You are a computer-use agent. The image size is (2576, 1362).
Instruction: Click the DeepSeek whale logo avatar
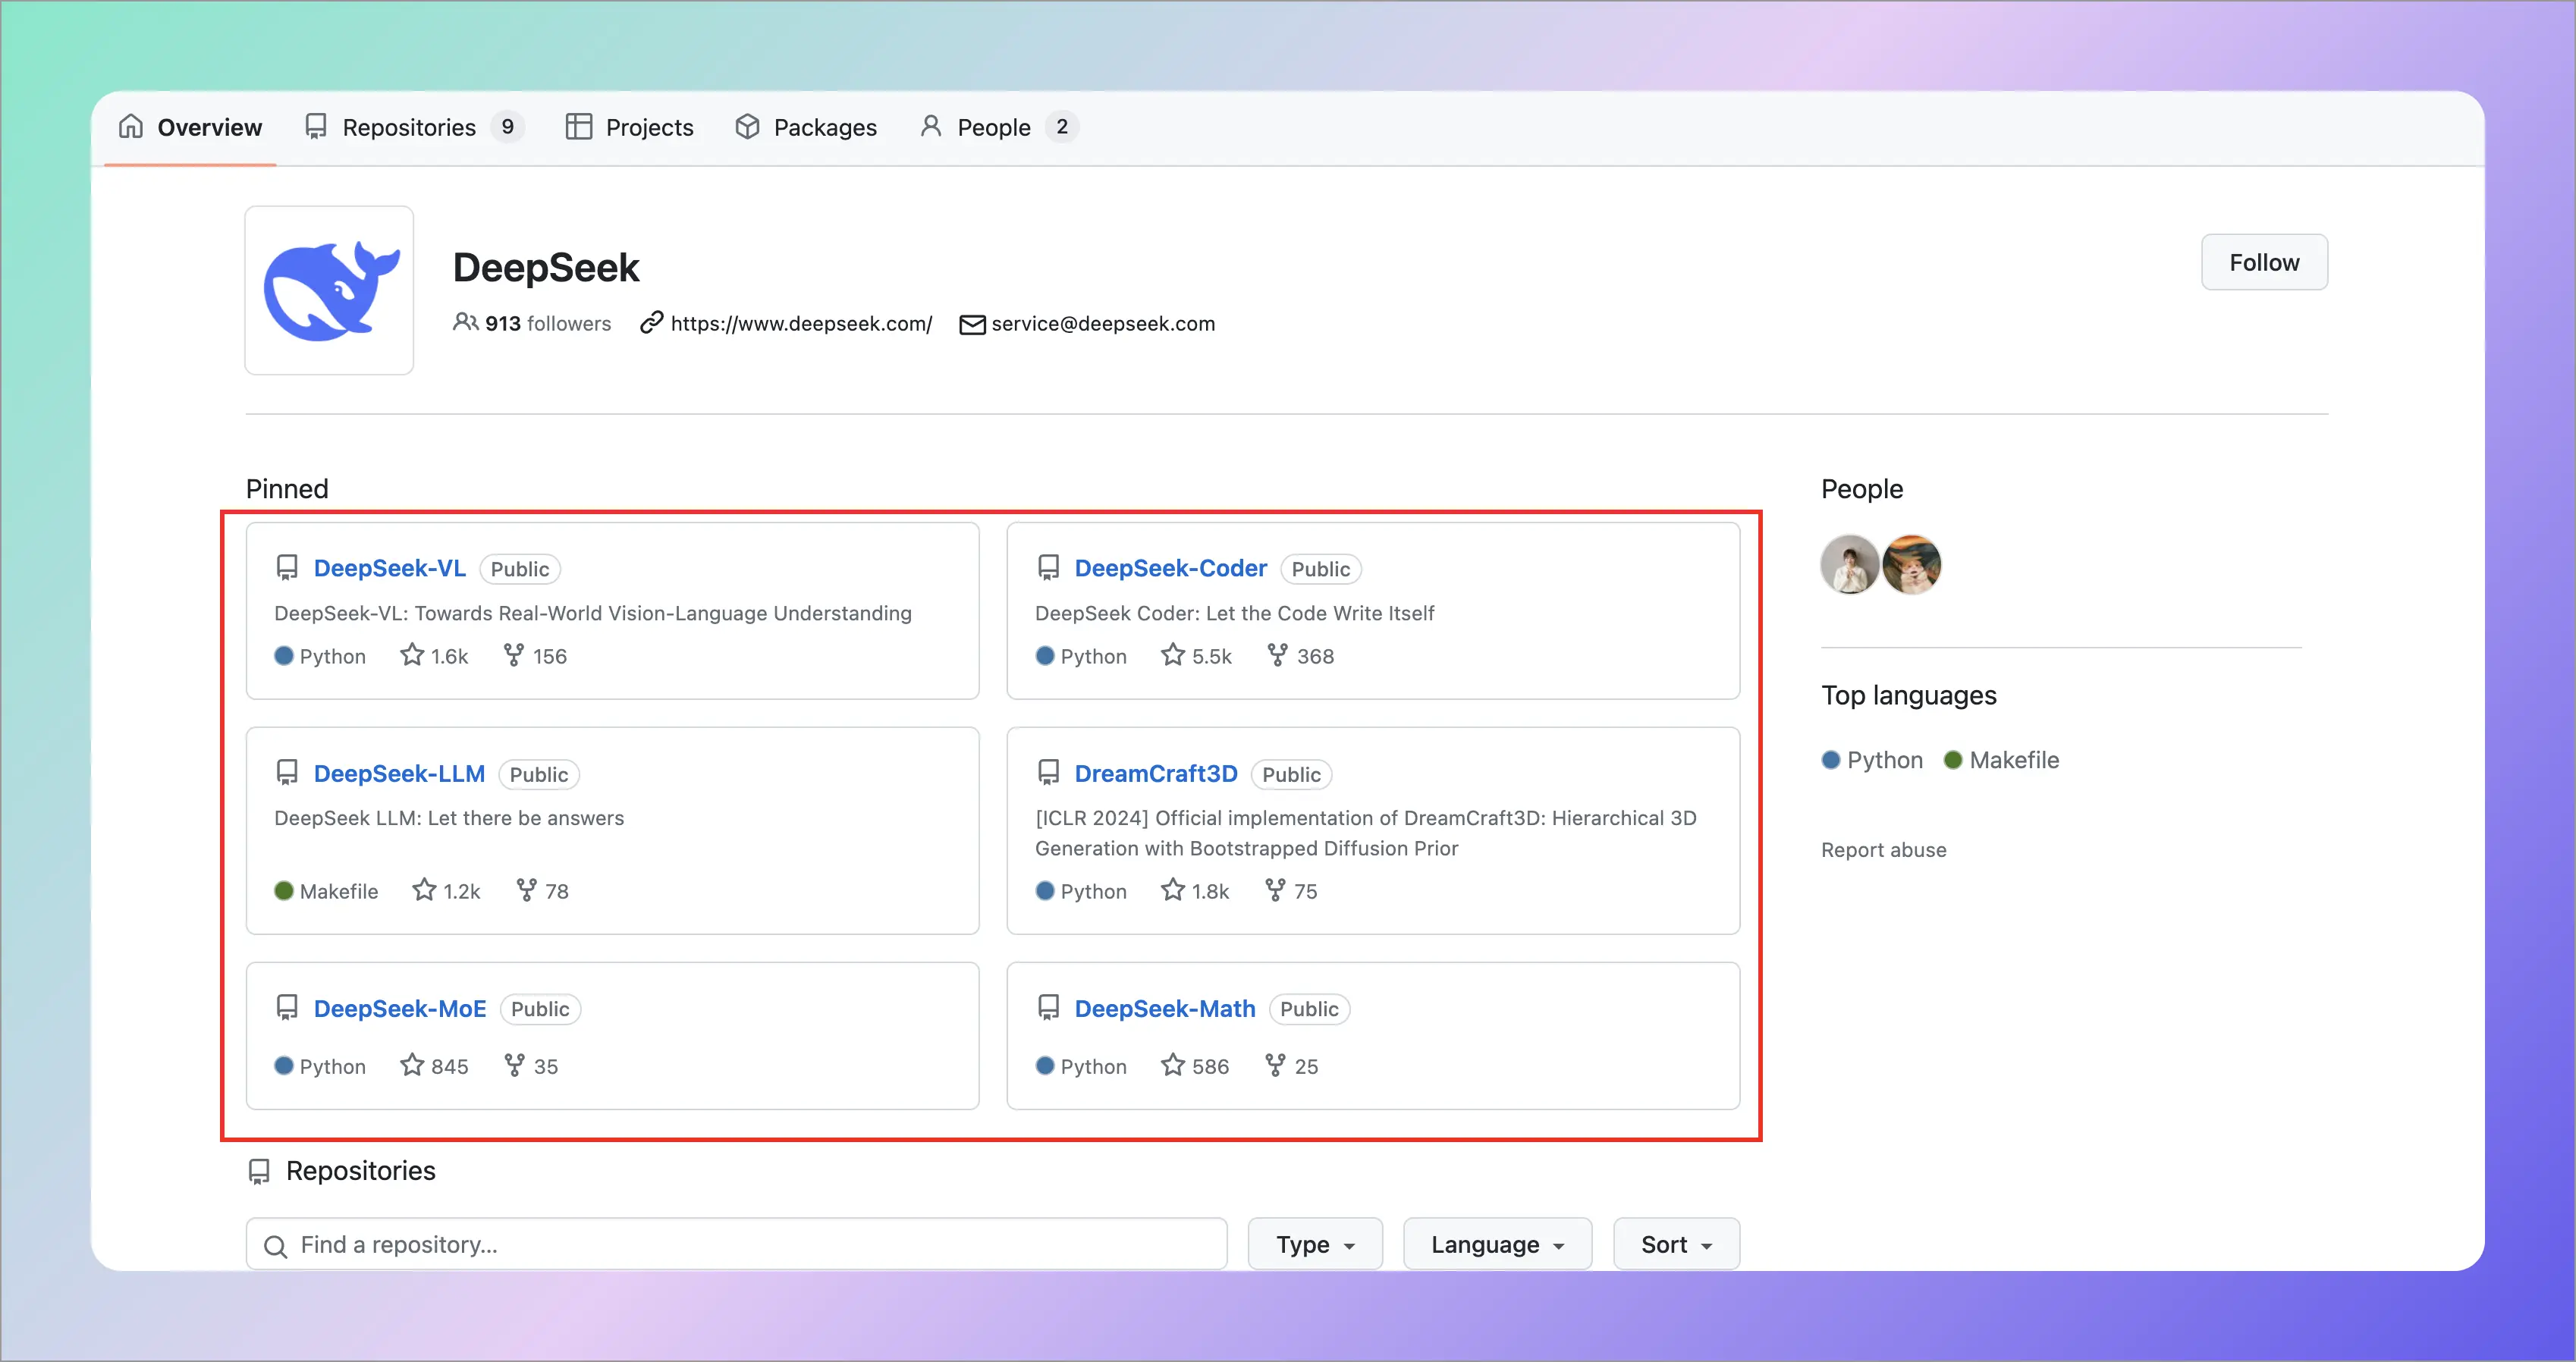(x=329, y=290)
